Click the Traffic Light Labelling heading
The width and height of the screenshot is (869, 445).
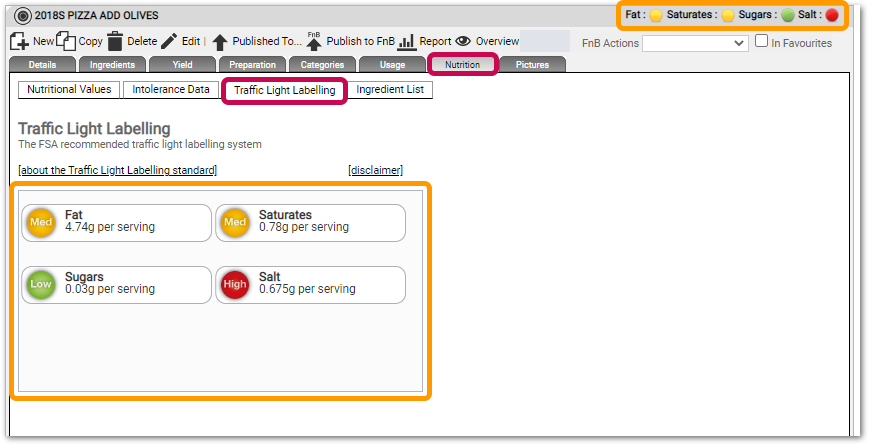pyautogui.click(x=94, y=129)
